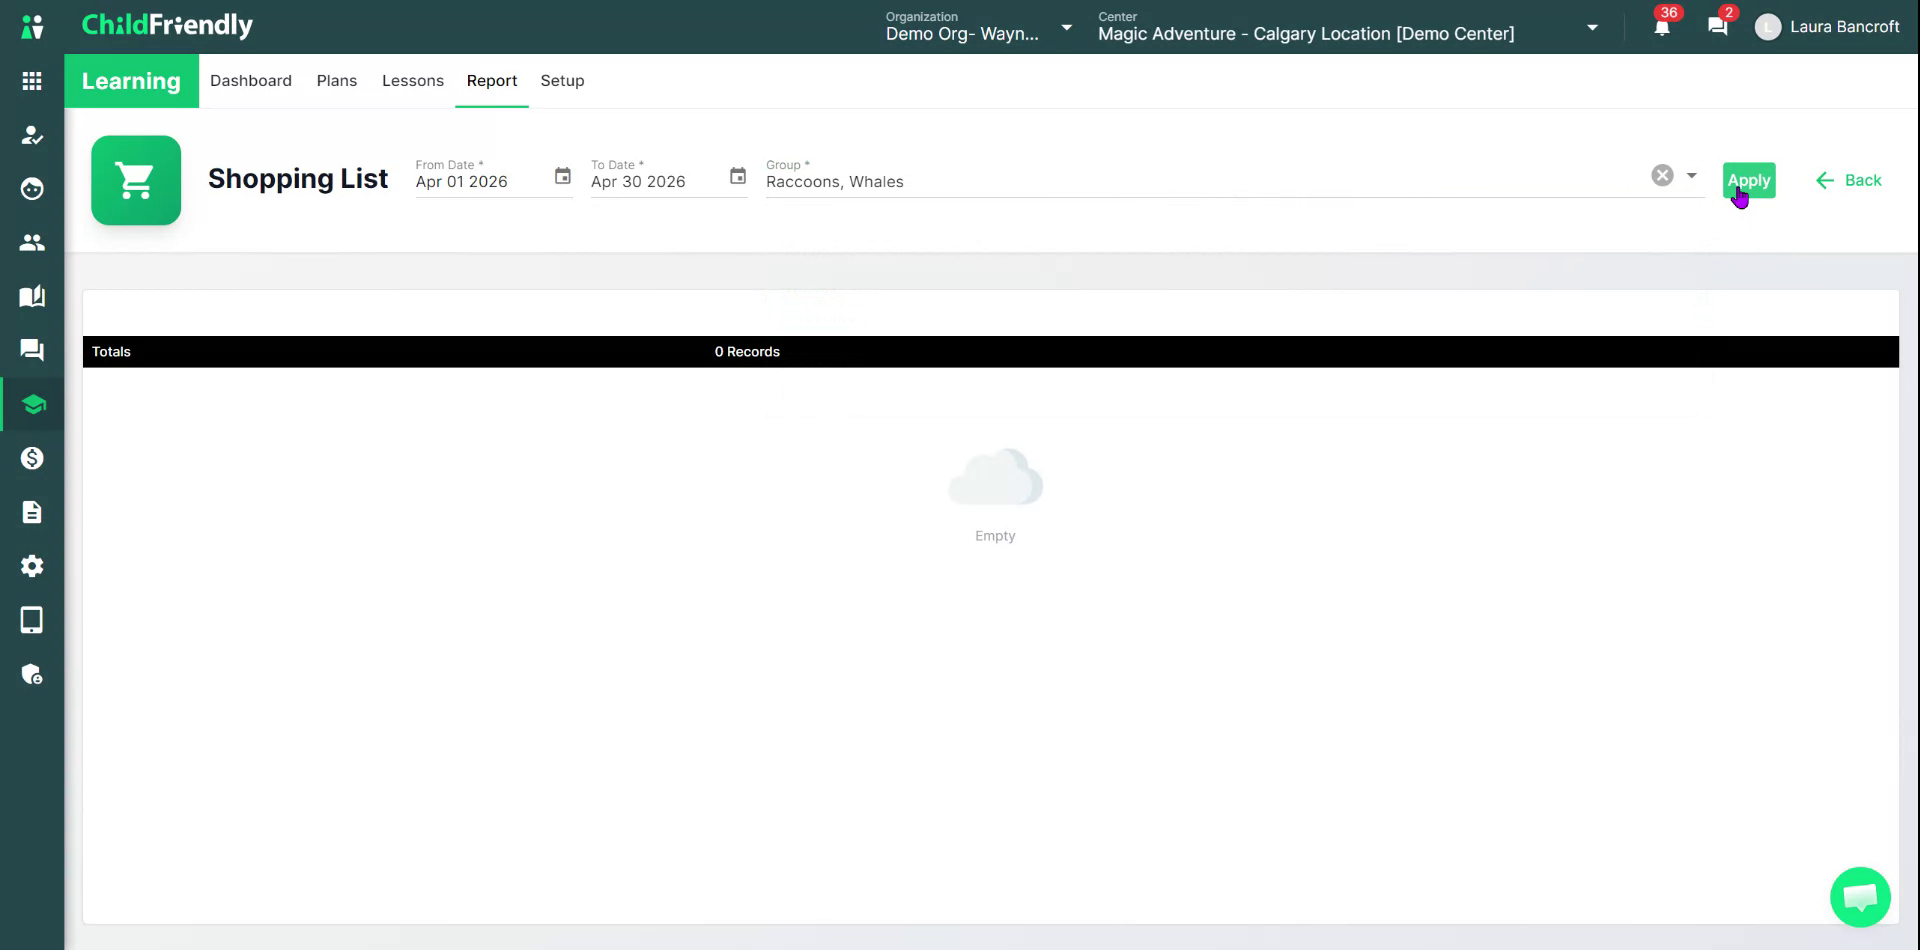The width and height of the screenshot is (1920, 950).
Task: Expand the Group dropdown arrow
Action: 1692,176
